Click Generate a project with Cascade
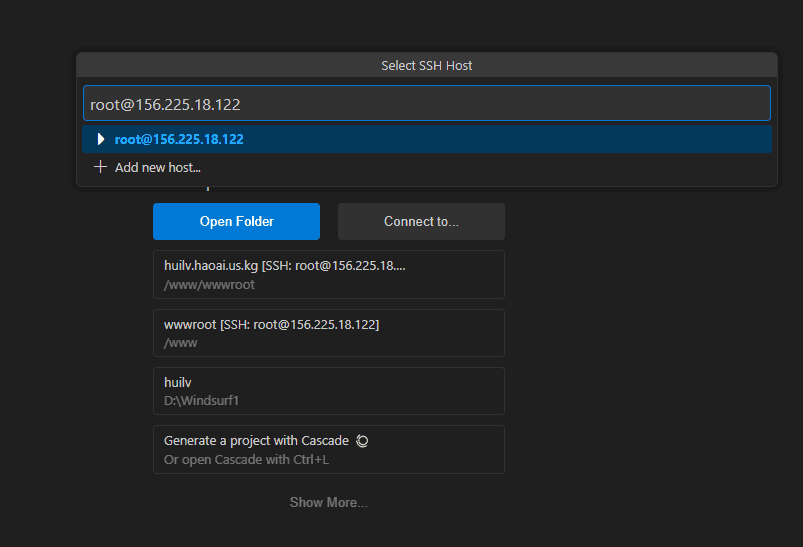Viewport: 803px width, 547px height. pos(329,449)
